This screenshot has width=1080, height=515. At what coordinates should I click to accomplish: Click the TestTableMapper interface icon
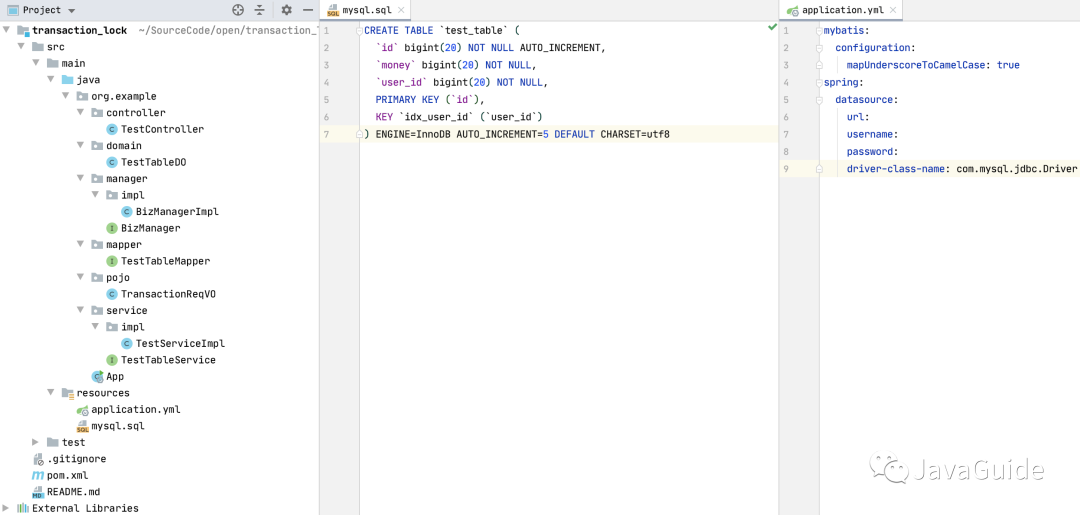112,261
